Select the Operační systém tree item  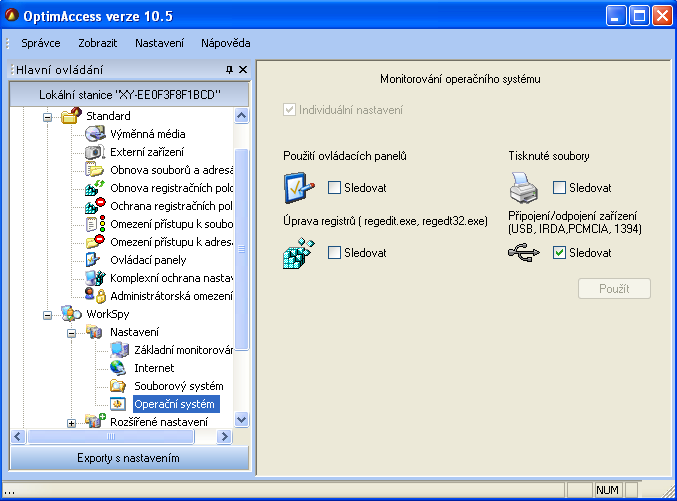[x=174, y=404]
